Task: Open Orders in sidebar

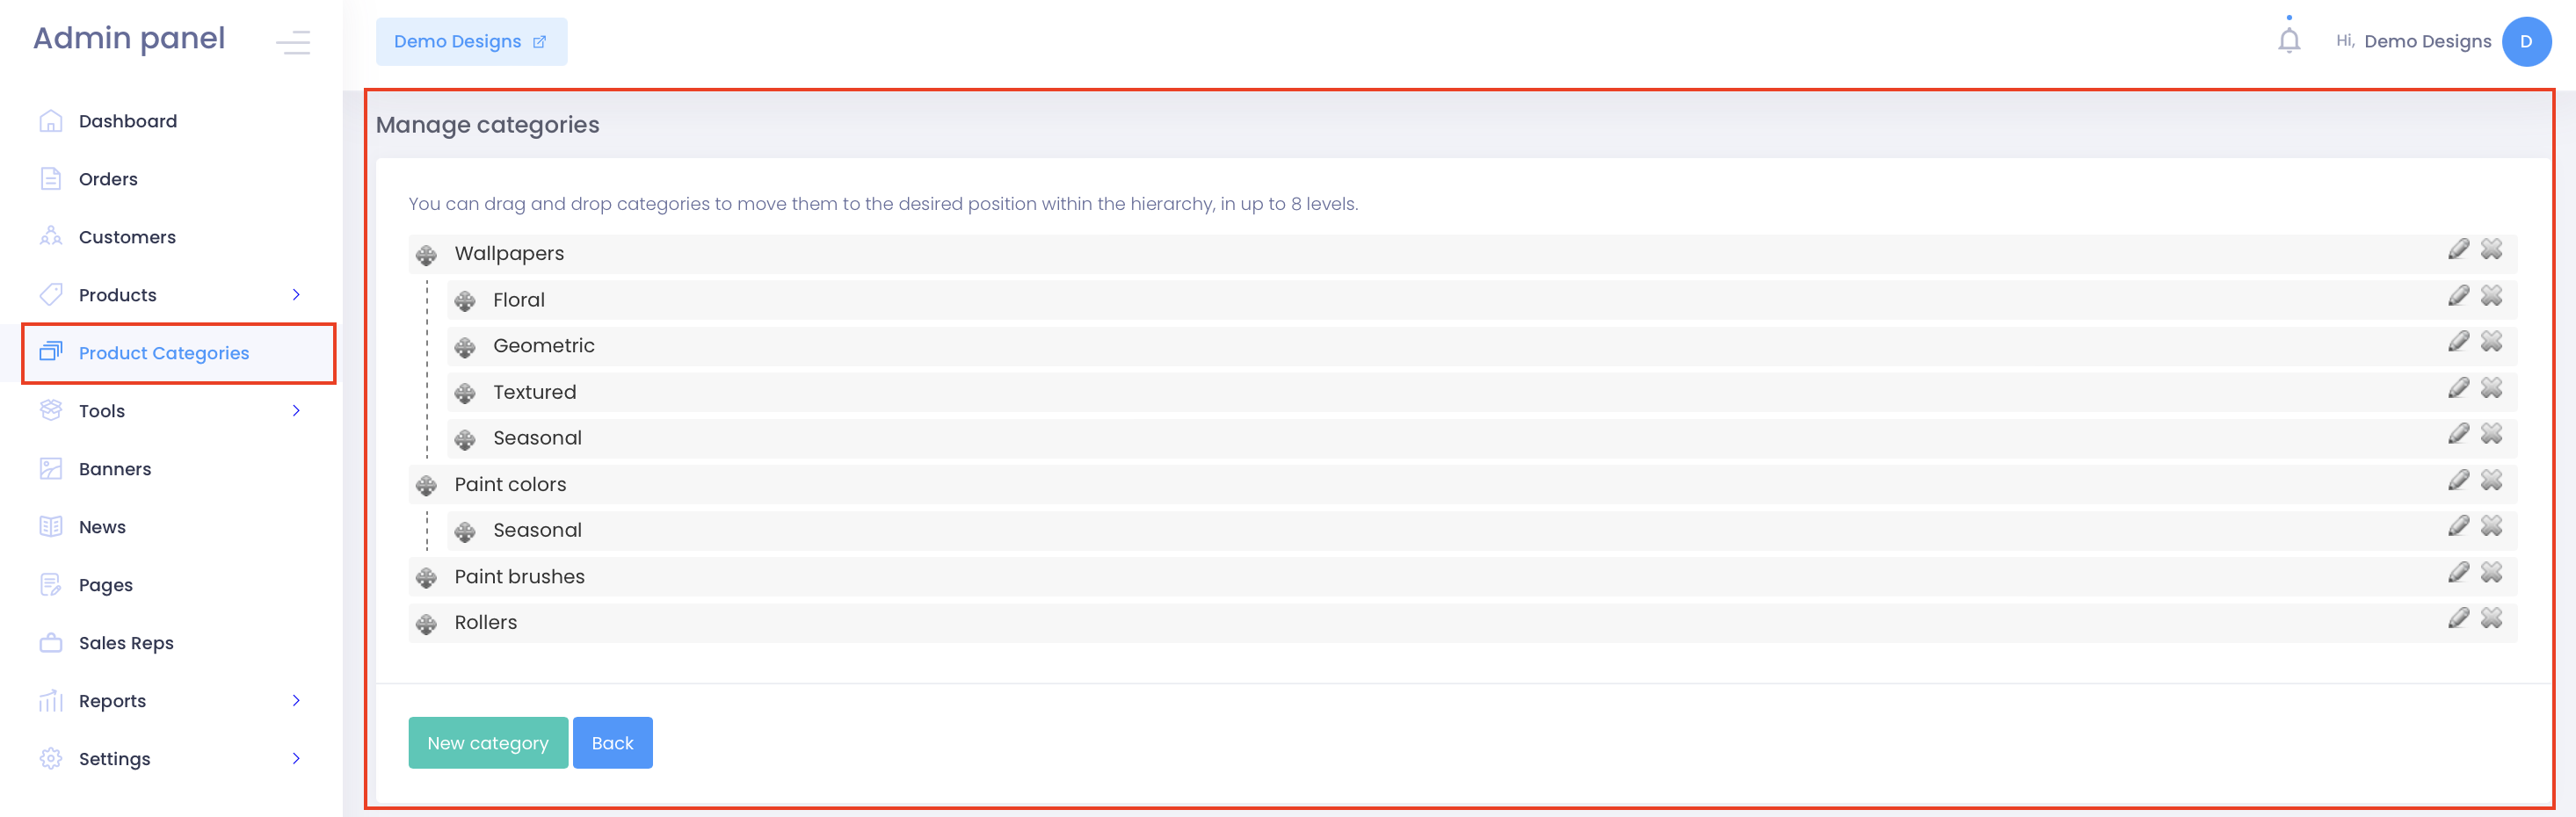Action: tap(108, 179)
